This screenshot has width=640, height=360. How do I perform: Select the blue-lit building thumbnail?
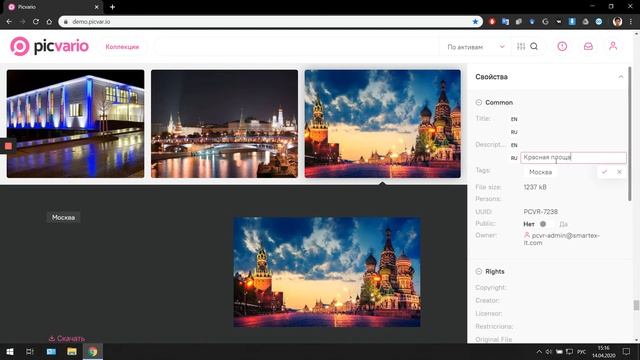coord(76,124)
